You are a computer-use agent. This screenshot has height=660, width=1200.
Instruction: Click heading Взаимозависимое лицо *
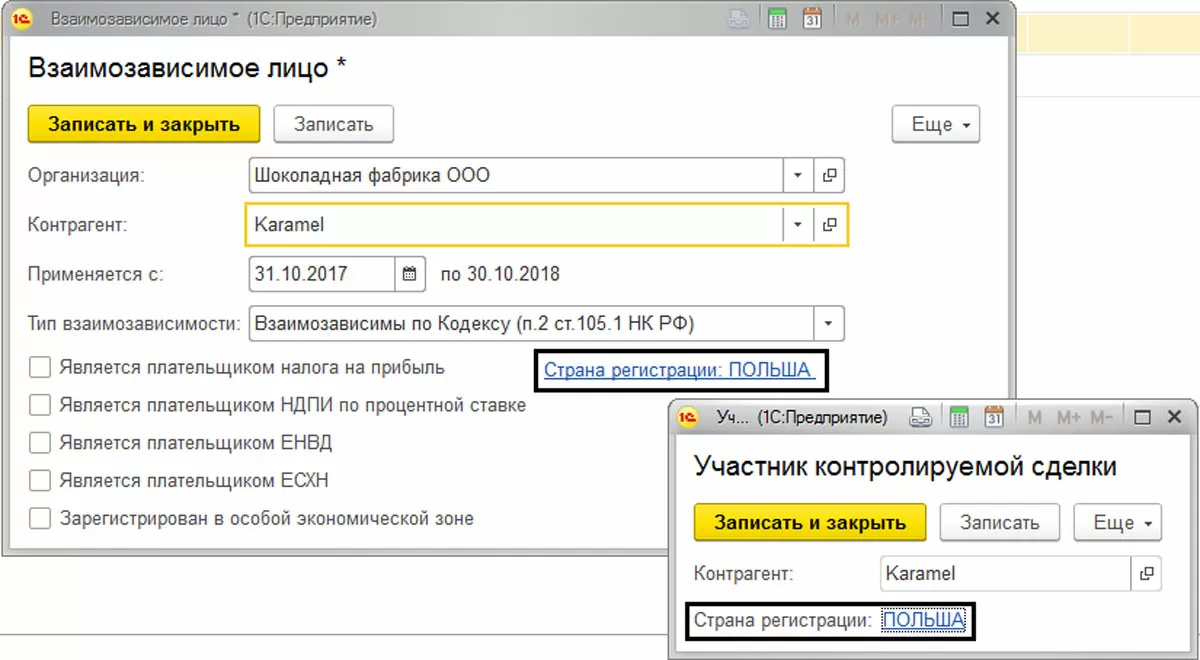coord(187,68)
